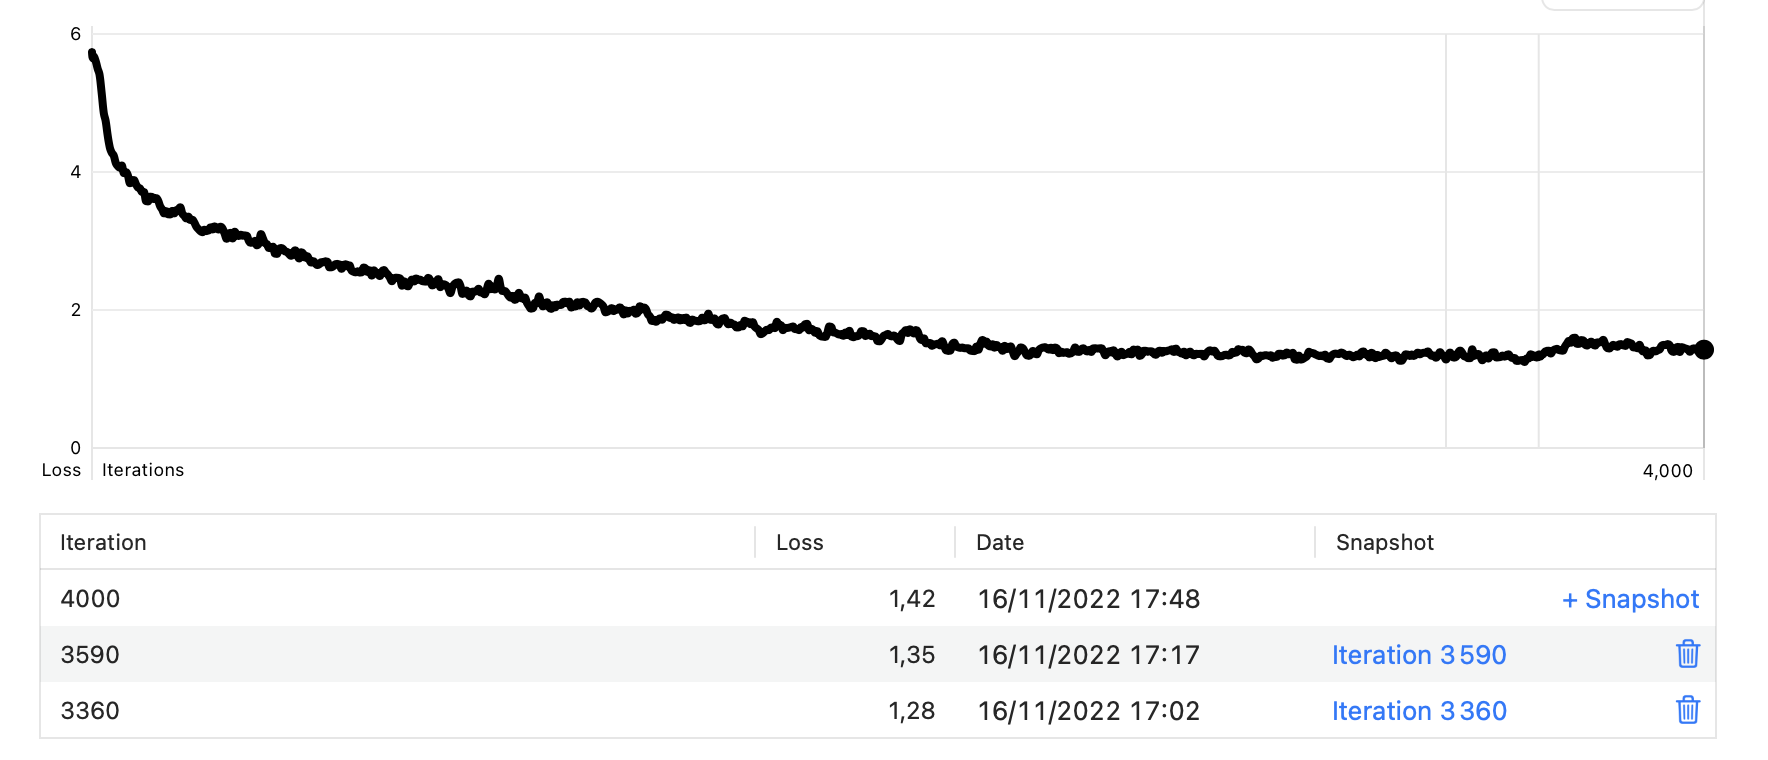Screen dimensions: 1768x760
Task: Click the loss value 1,28
Action: (912, 711)
